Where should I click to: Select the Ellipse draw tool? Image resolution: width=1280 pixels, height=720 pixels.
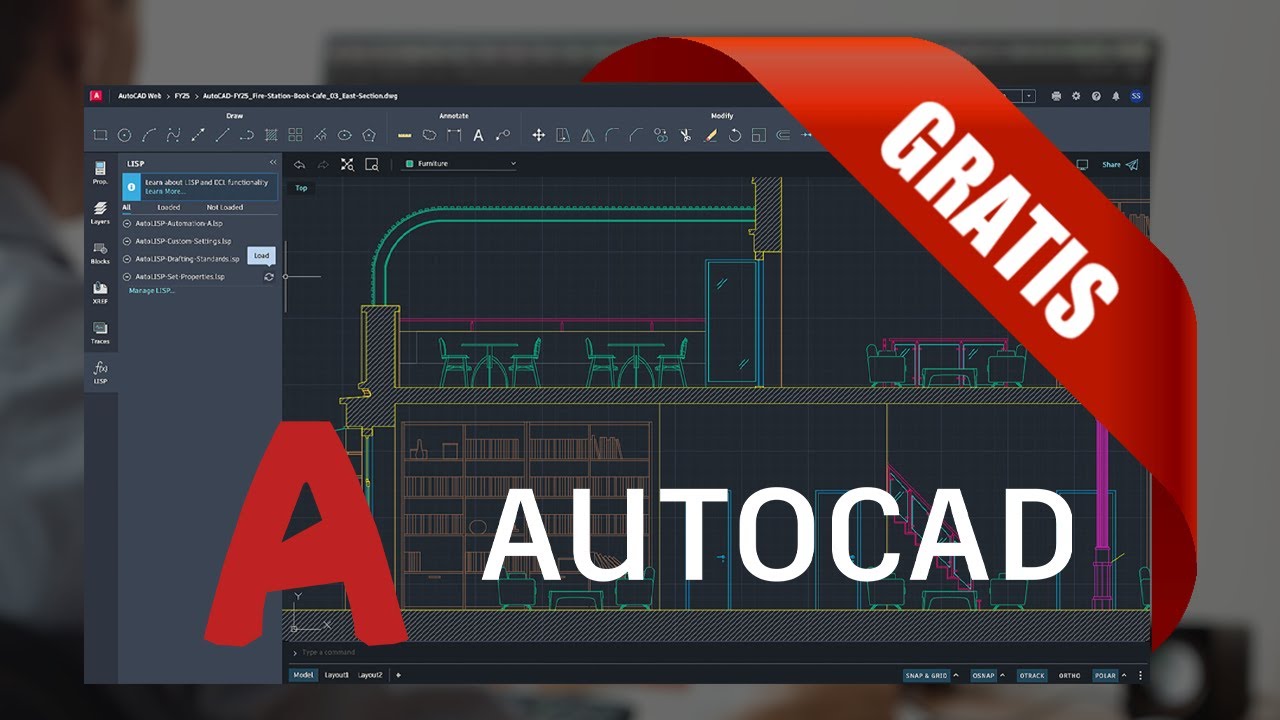(x=344, y=135)
